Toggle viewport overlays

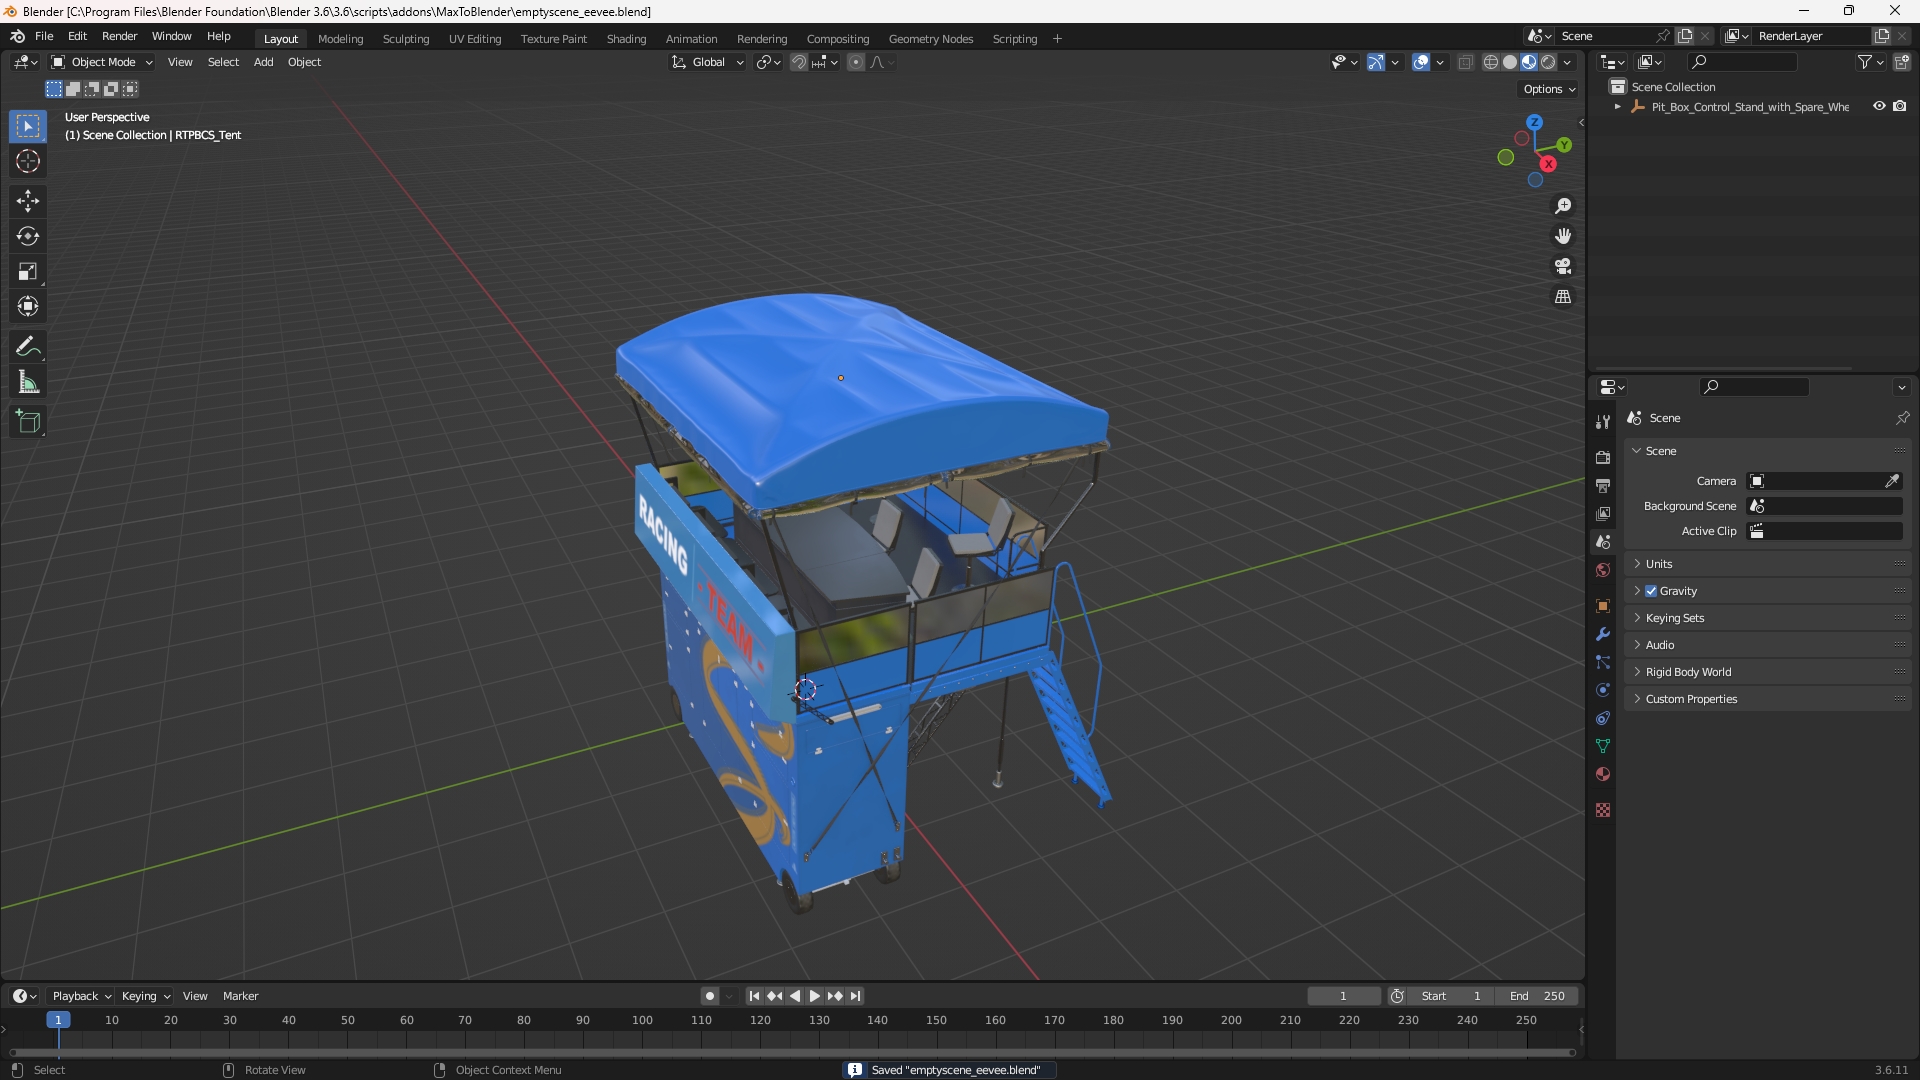coord(1421,62)
